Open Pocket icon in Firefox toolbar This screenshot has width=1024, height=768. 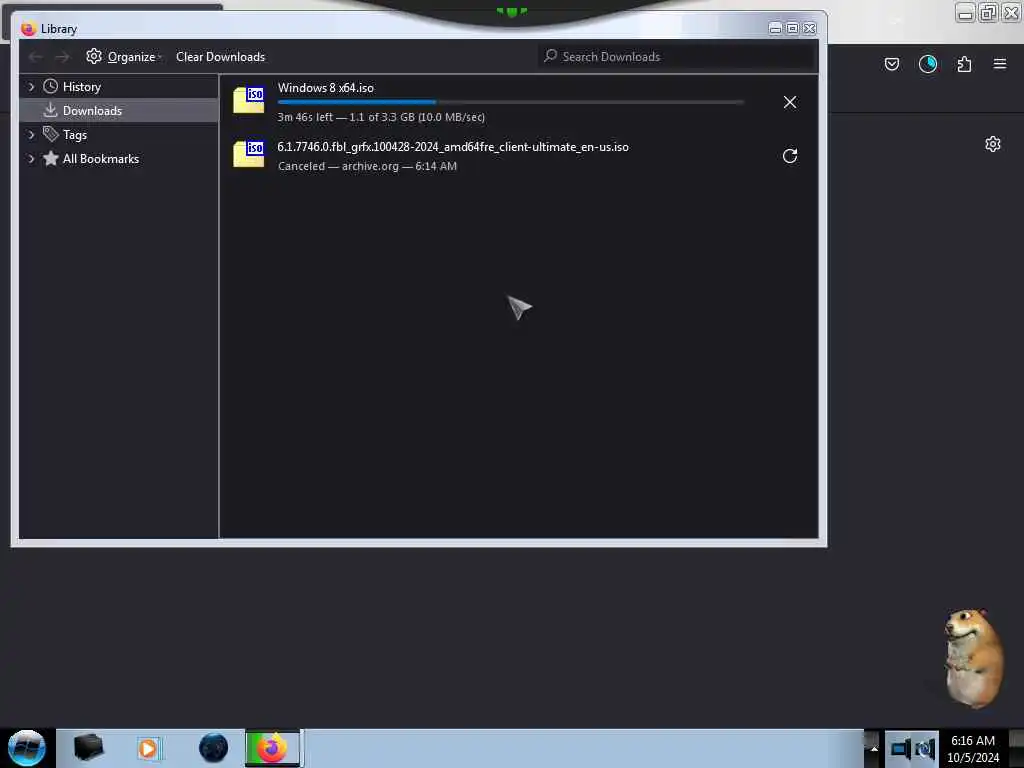891,64
